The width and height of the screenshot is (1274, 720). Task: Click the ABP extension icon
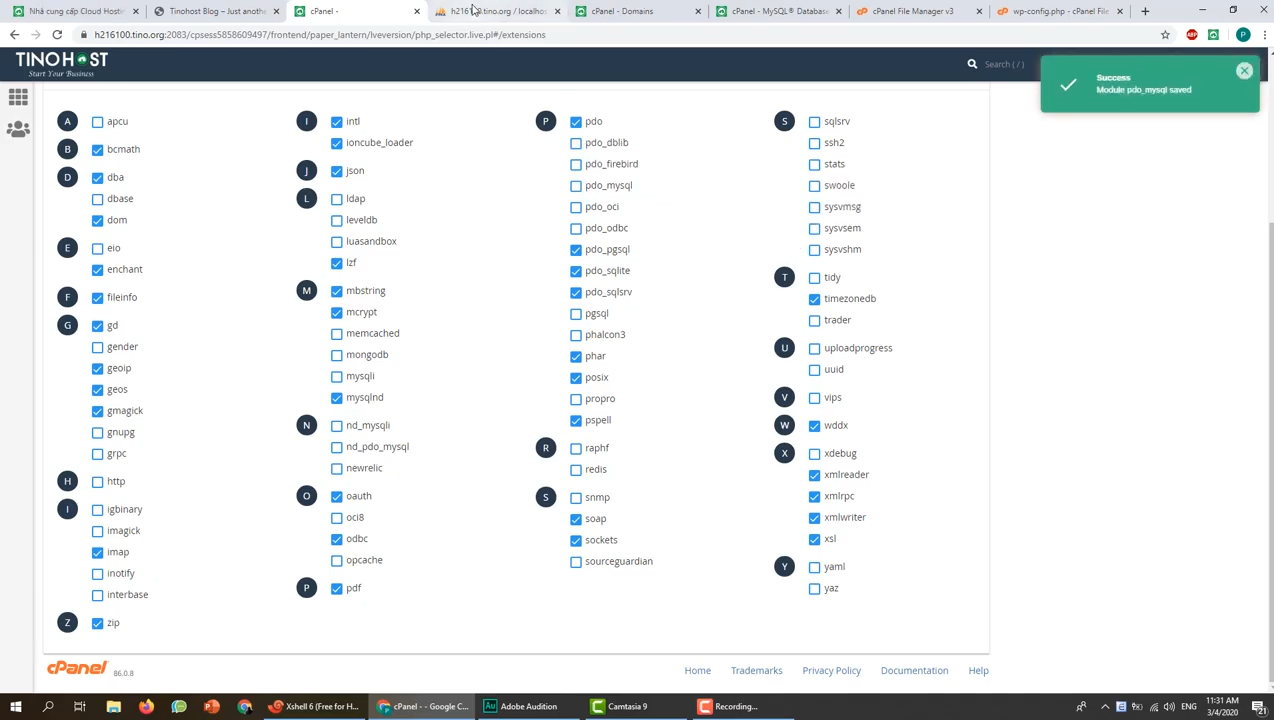click(1192, 35)
